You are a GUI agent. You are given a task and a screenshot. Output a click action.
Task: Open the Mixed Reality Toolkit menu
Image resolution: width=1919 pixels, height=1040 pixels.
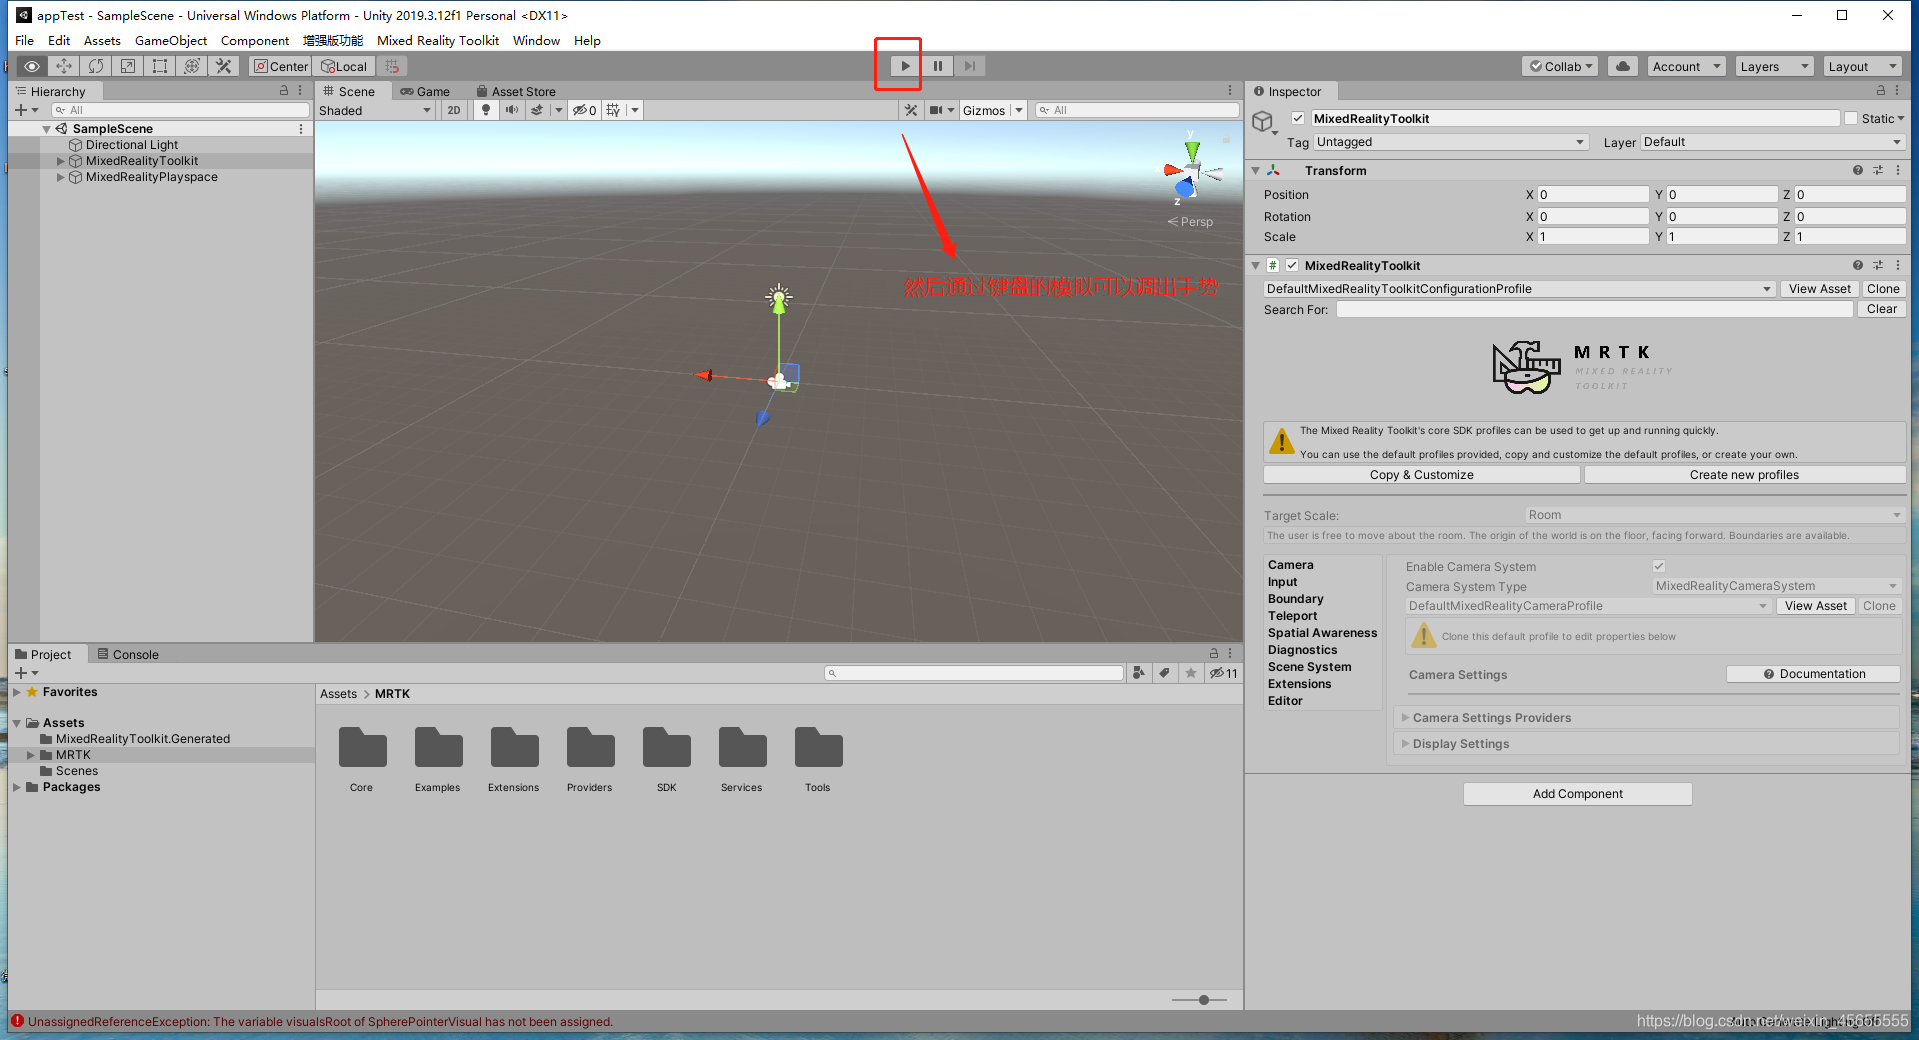pos(438,41)
